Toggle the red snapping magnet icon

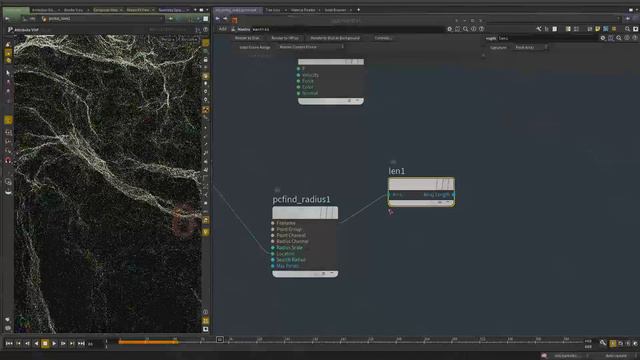[x=8, y=160]
